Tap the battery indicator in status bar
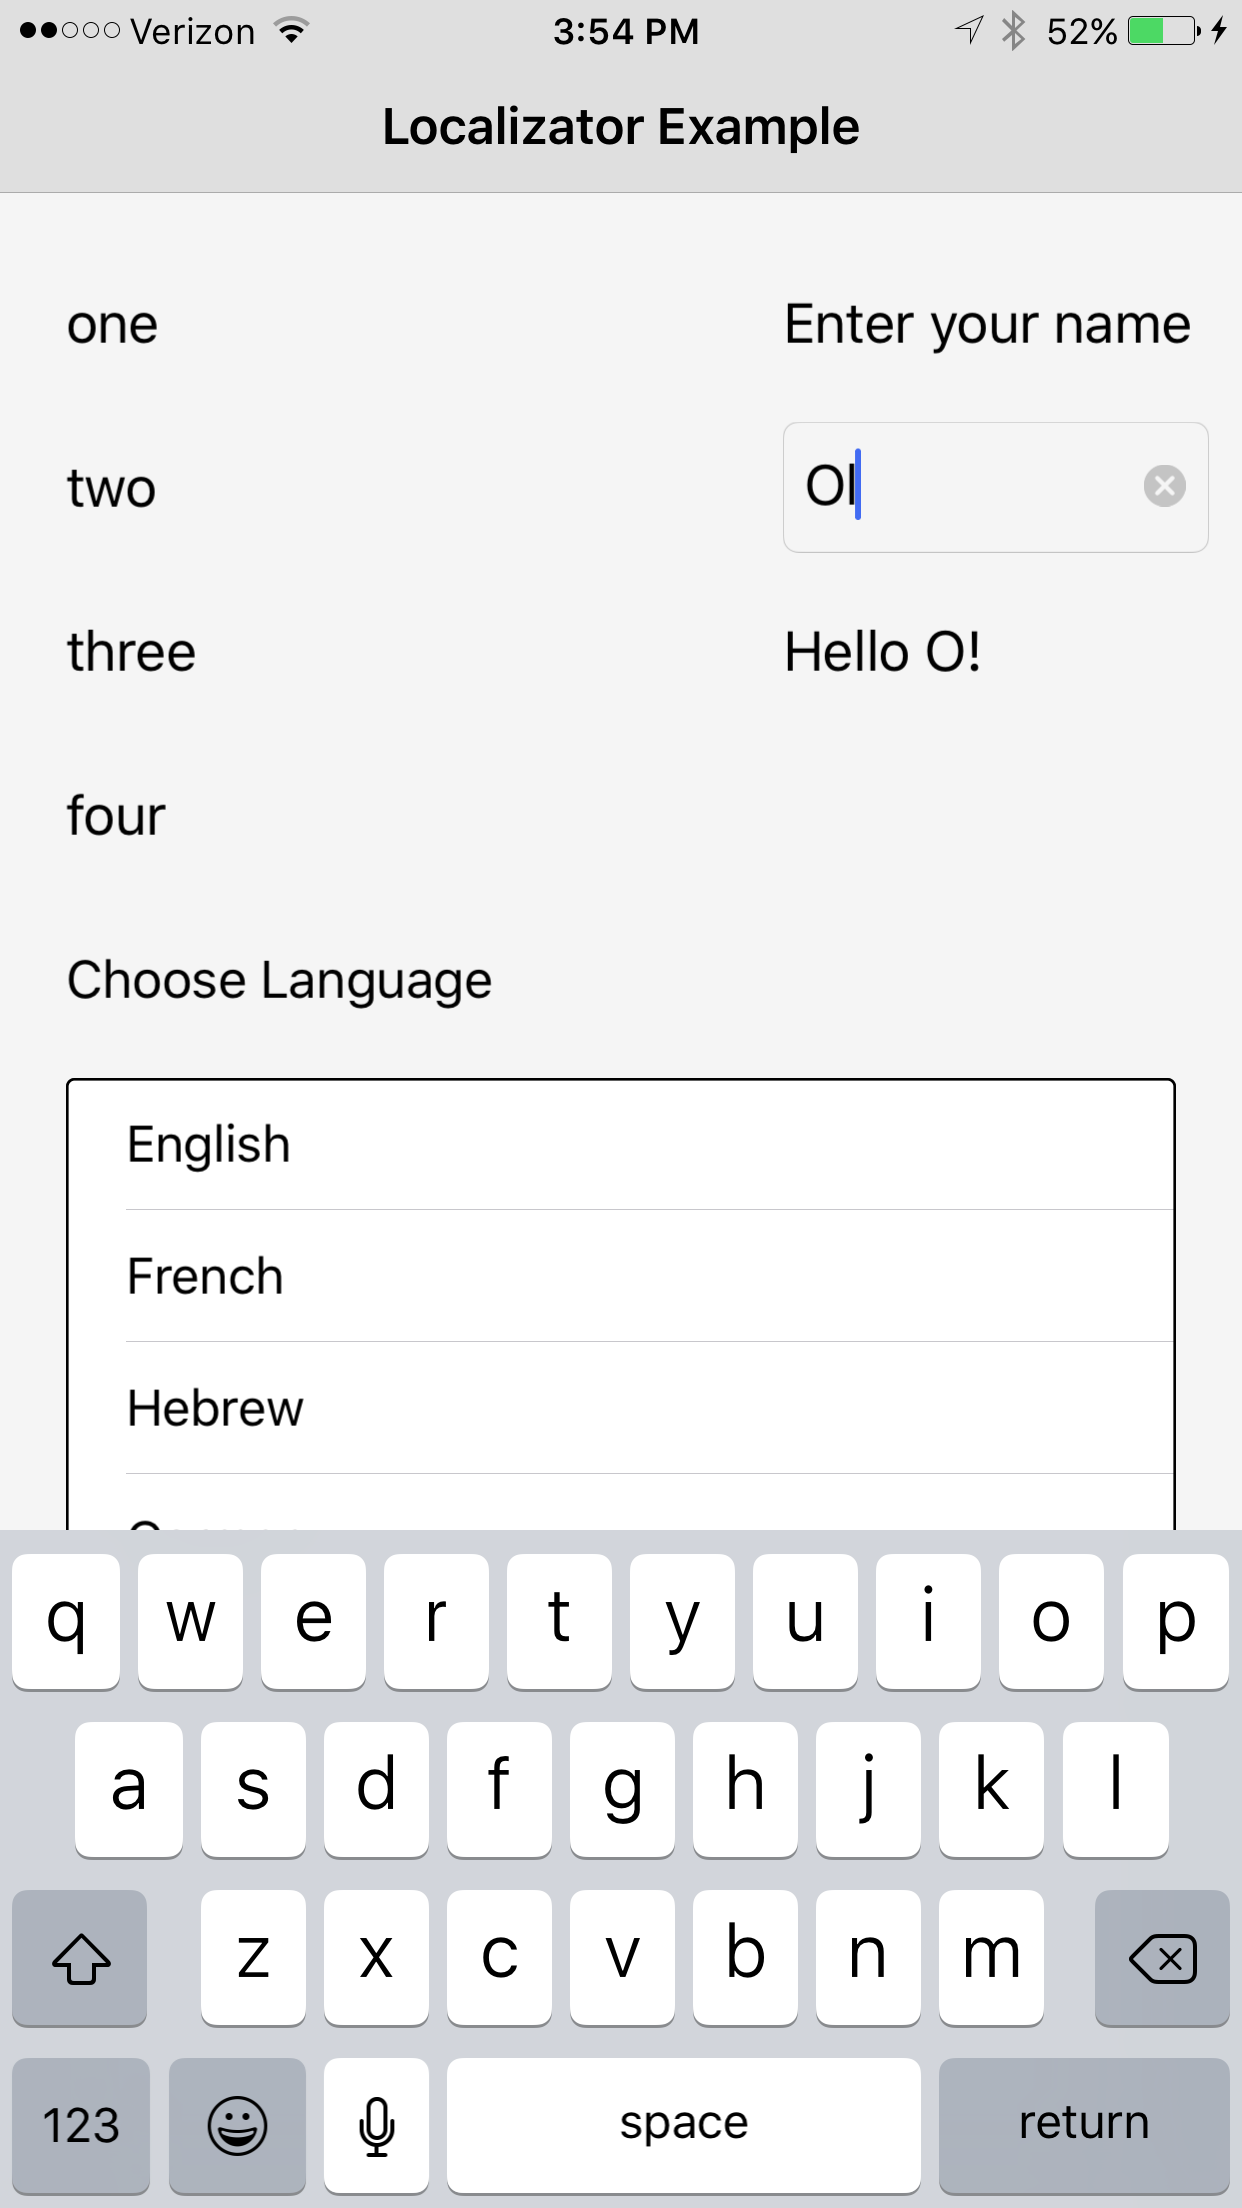 [x=1162, y=32]
